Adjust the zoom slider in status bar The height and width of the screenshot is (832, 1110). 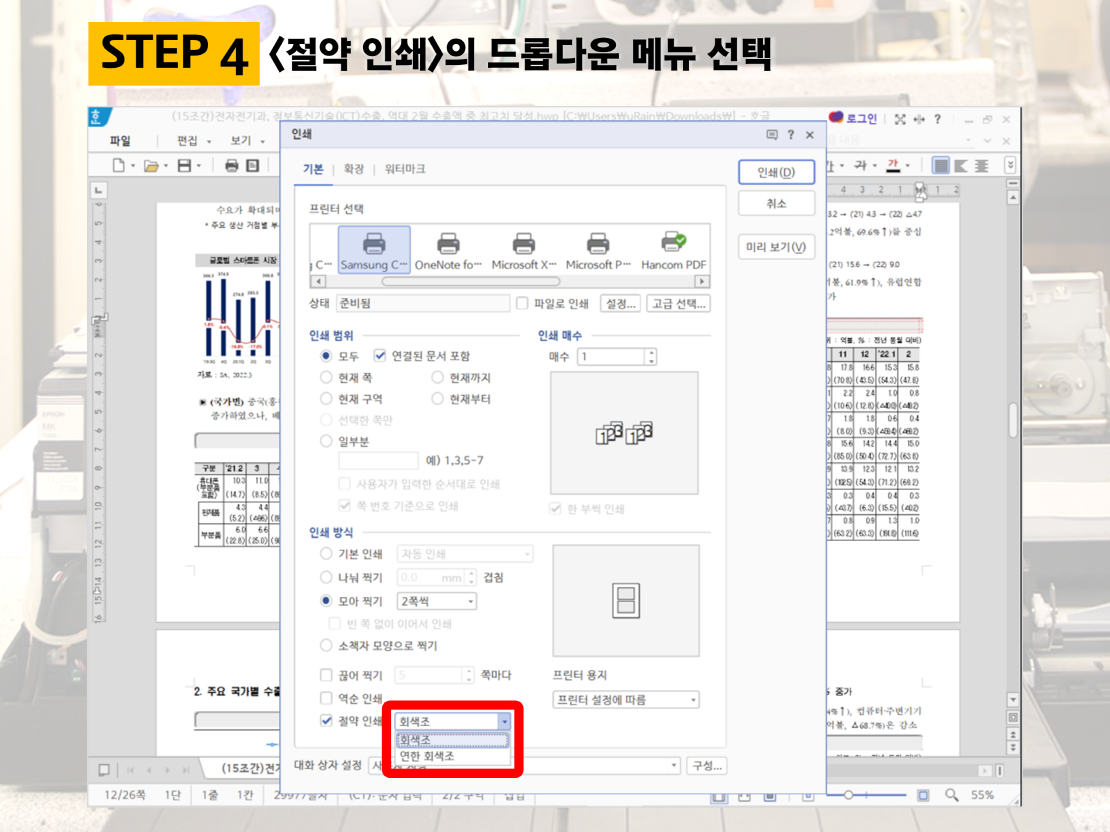[x=848, y=795]
